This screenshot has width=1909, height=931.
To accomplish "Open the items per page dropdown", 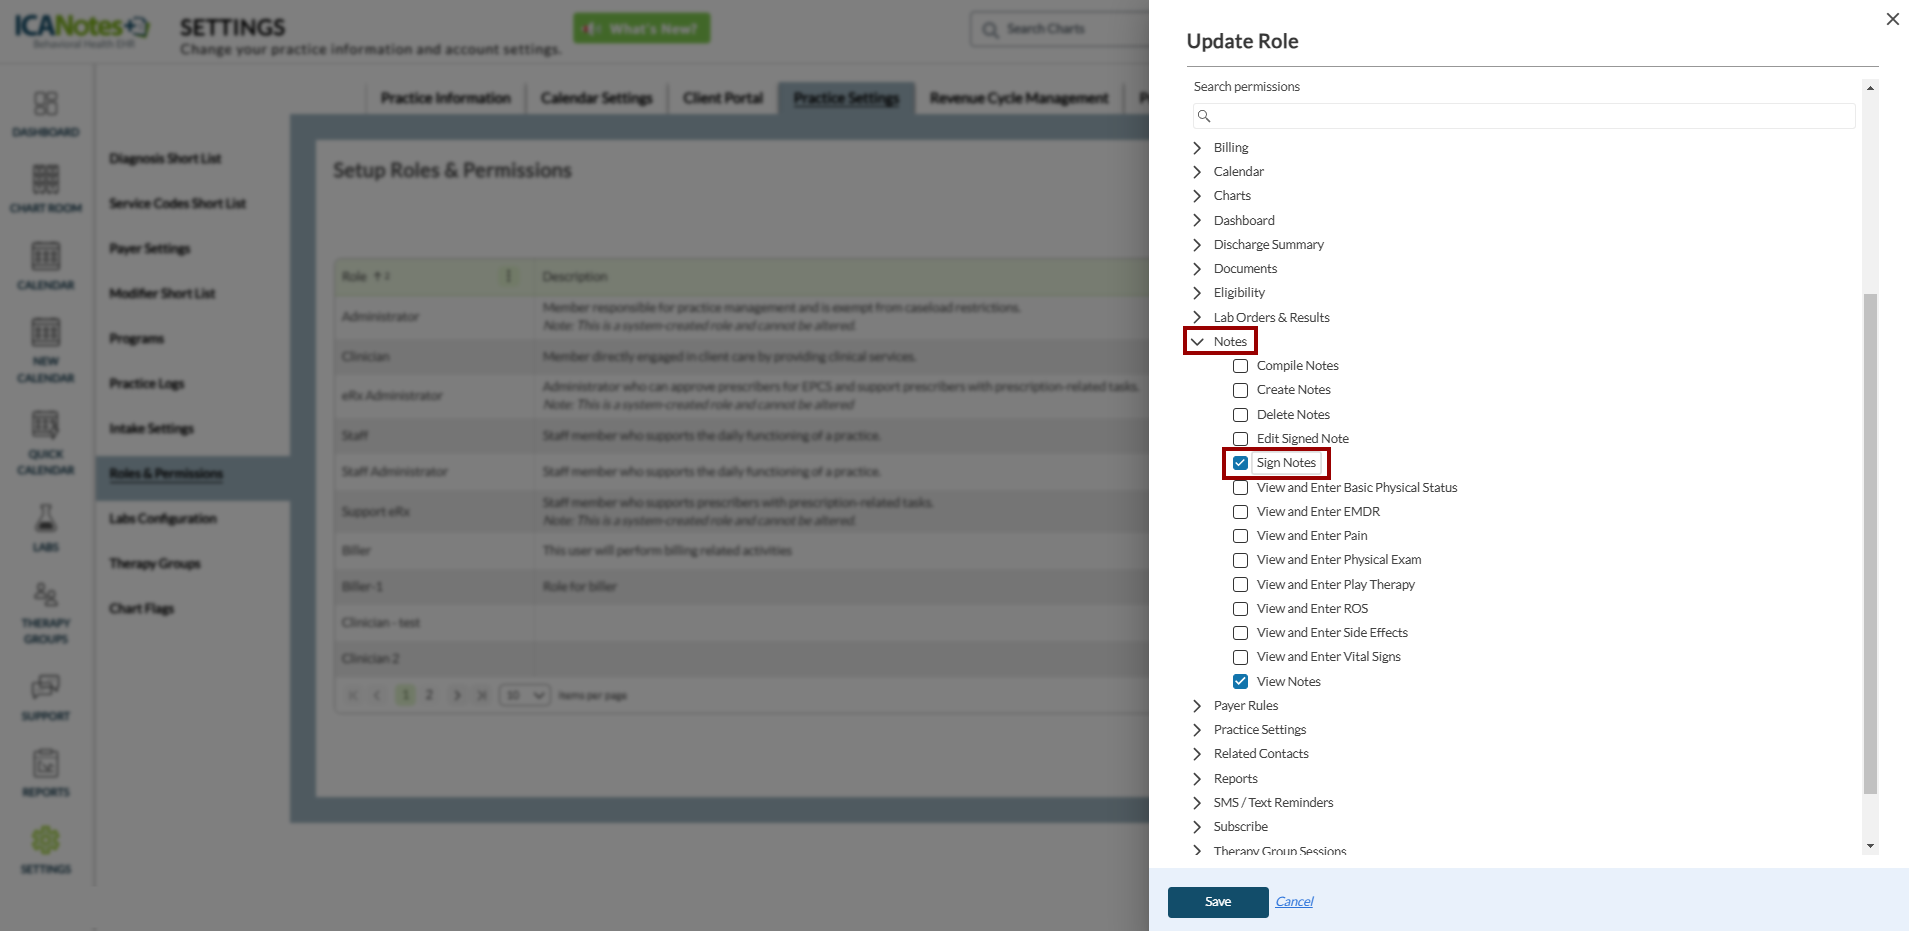I will pyautogui.click(x=525, y=695).
